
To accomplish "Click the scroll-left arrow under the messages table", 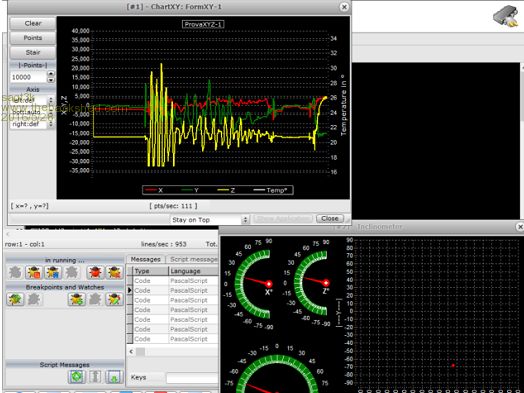I will [x=131, y=352].
